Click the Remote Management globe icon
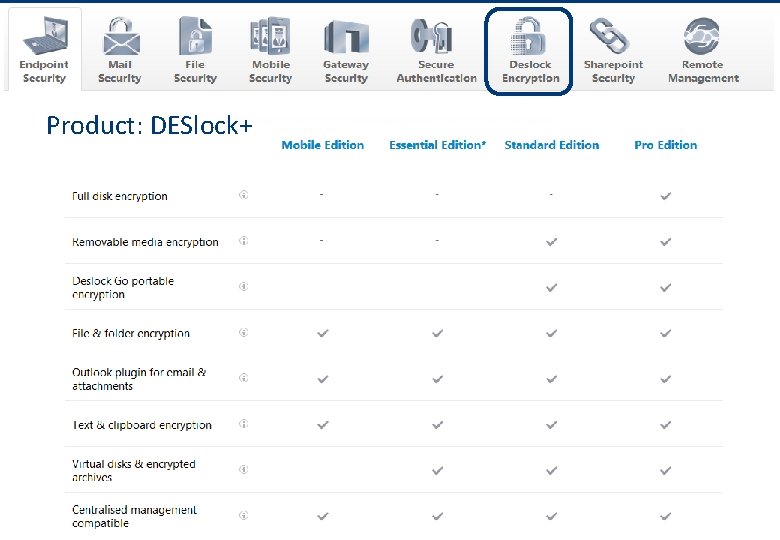The width and height of the screenshot is (780, 540). [703, 38]
